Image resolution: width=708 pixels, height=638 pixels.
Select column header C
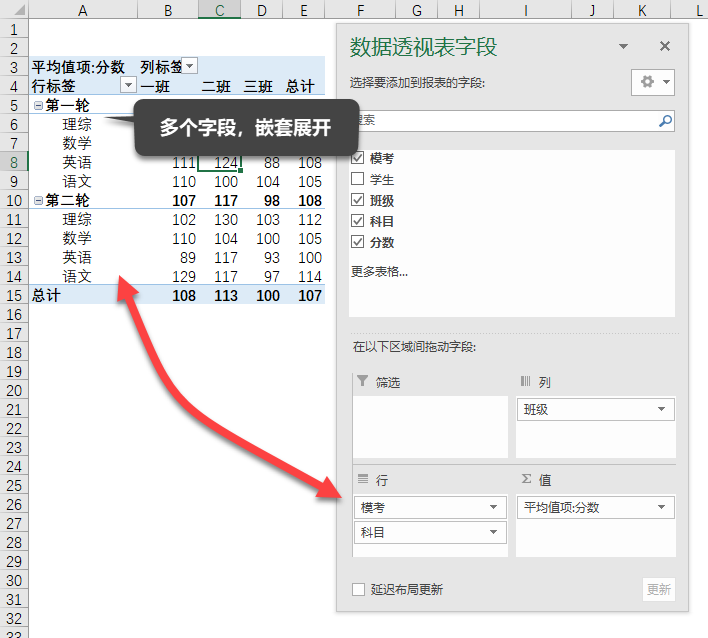218,10
